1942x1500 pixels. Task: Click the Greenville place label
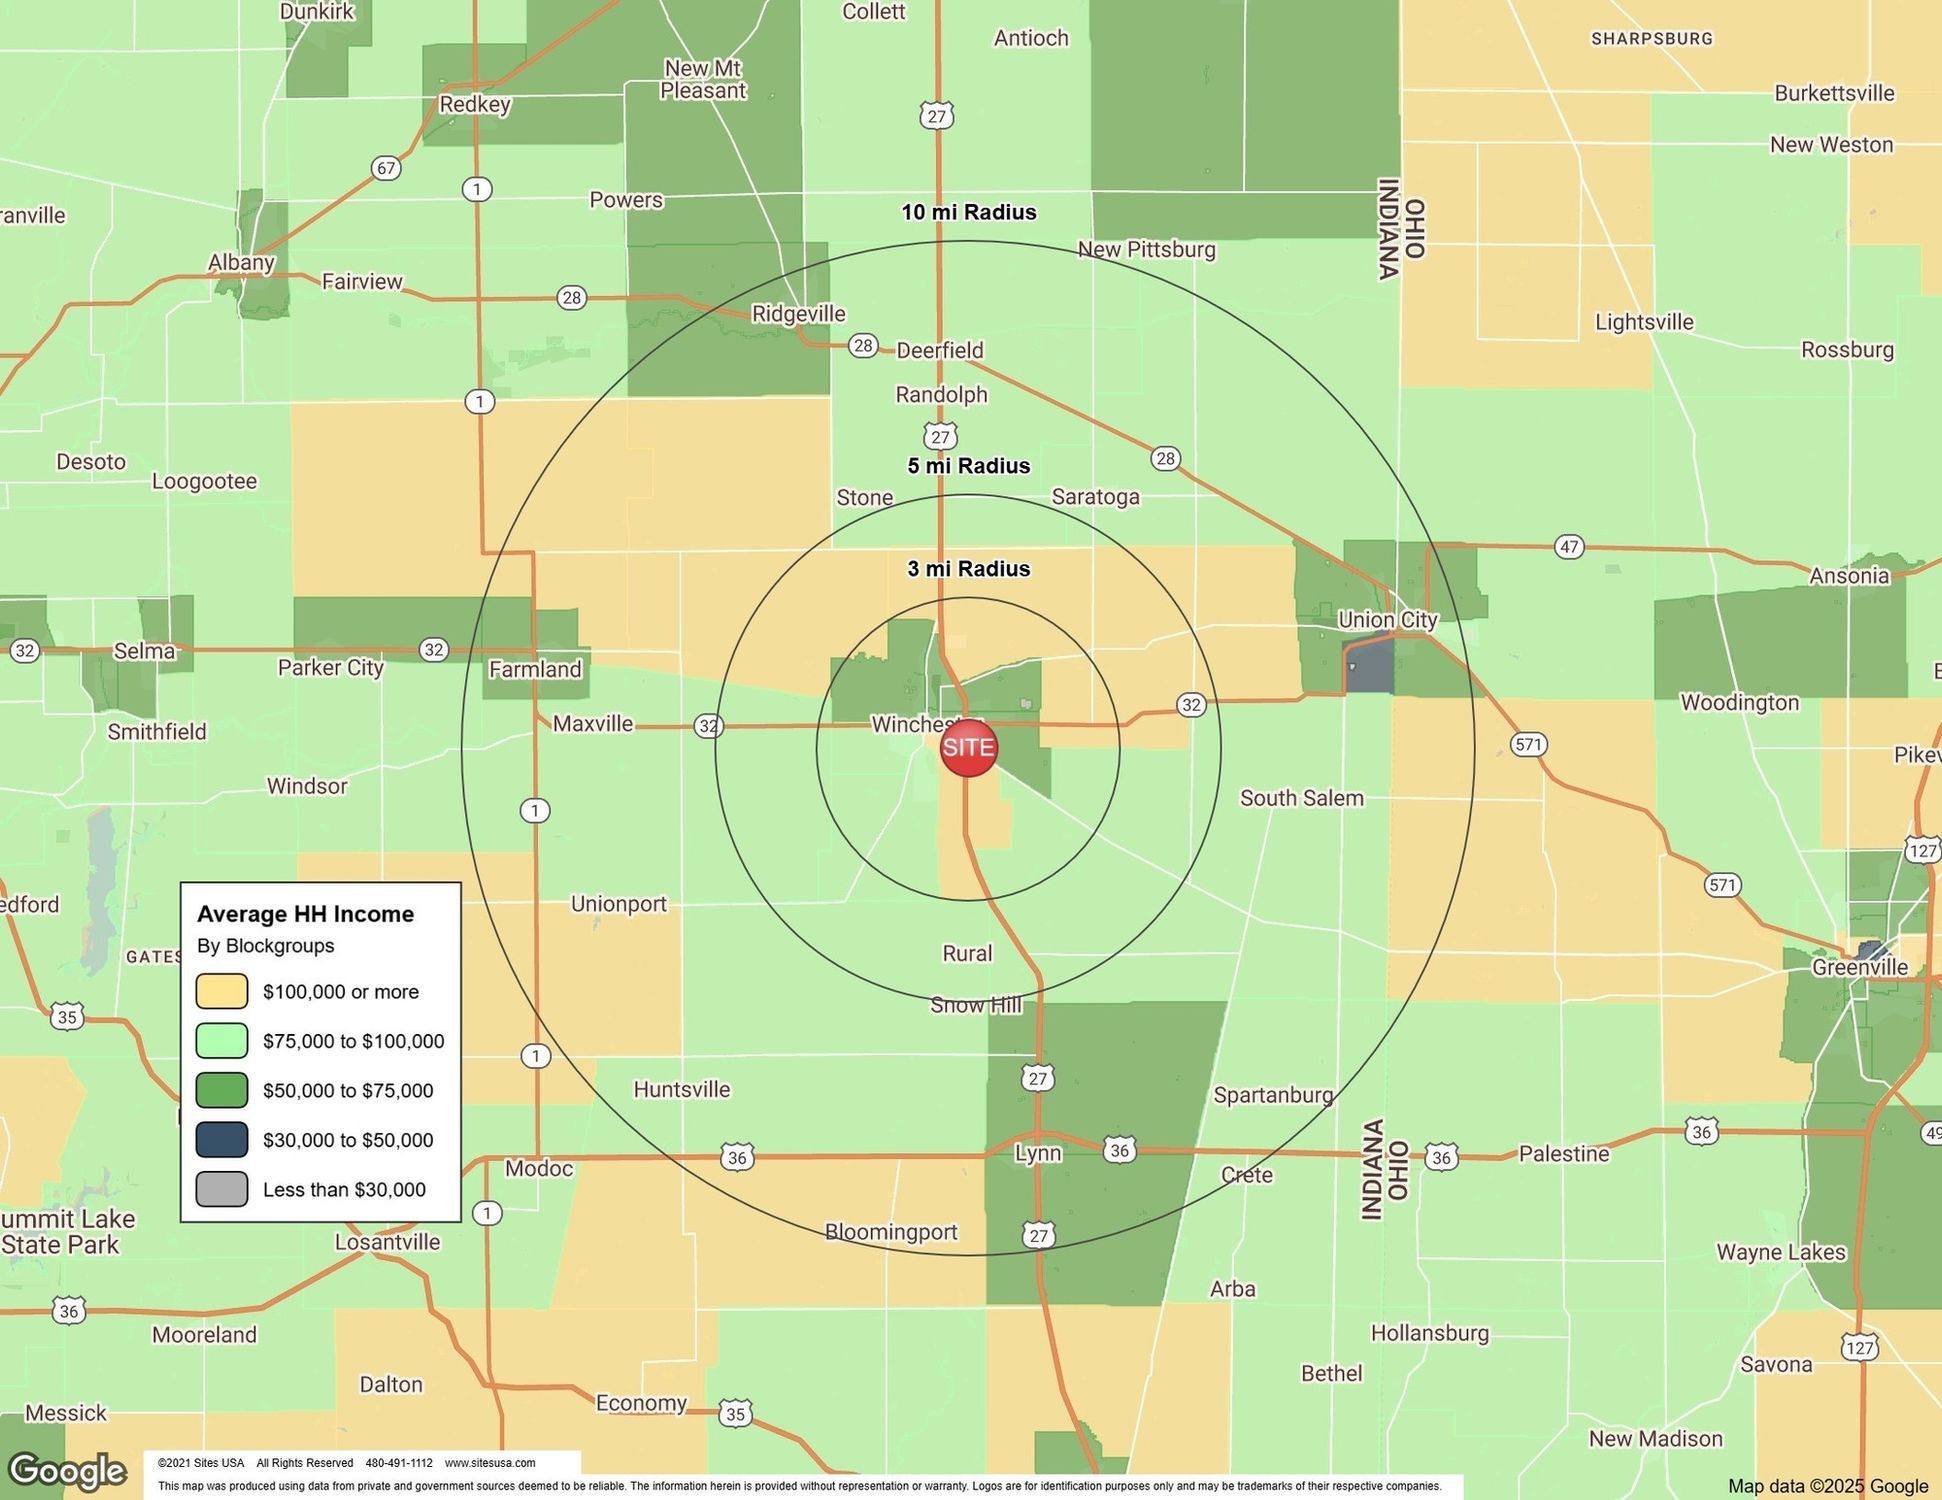1859,967
